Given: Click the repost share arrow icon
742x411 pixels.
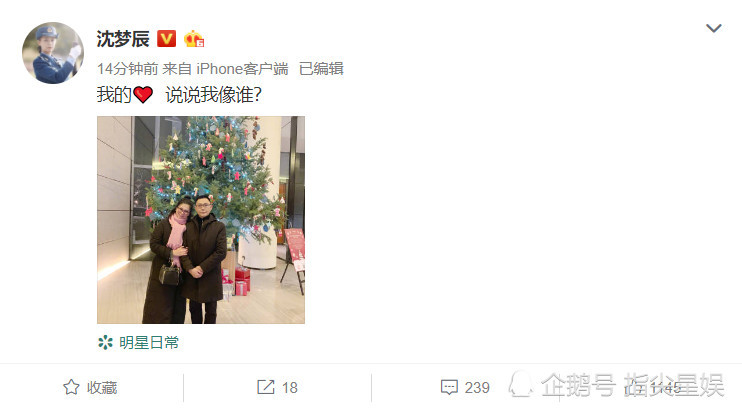Looking at the screenshot, I should pos(266,387).
